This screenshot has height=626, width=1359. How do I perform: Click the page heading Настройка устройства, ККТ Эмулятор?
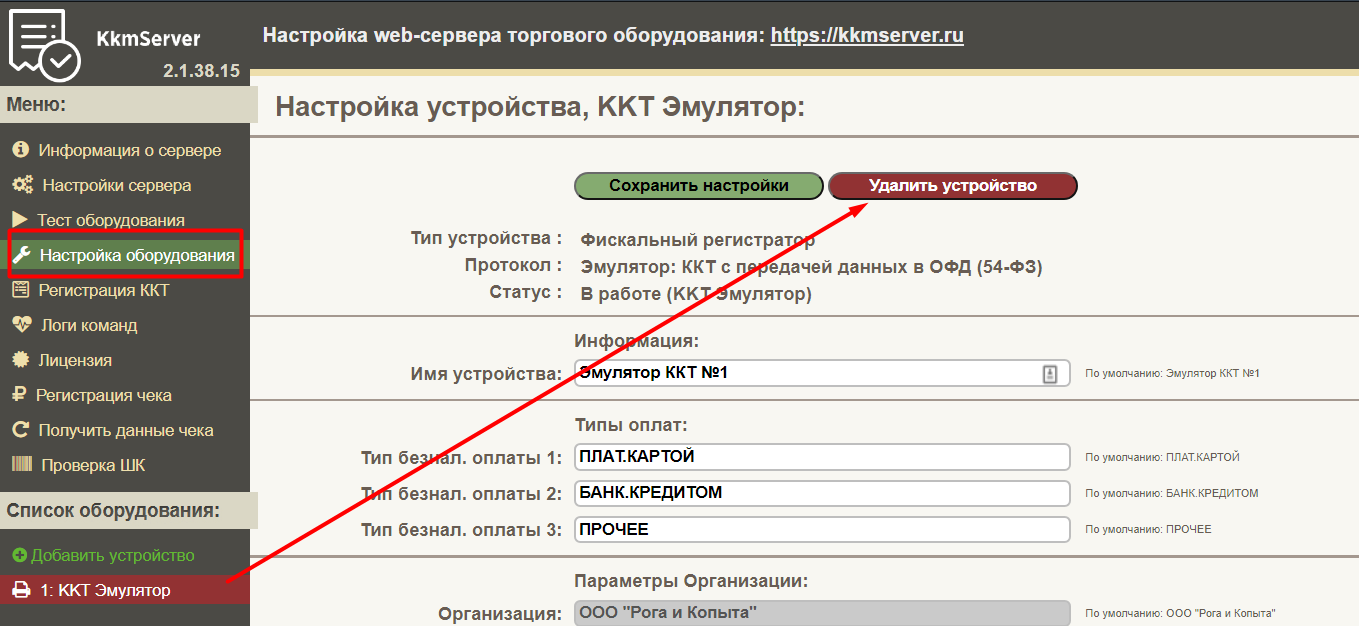540,107
